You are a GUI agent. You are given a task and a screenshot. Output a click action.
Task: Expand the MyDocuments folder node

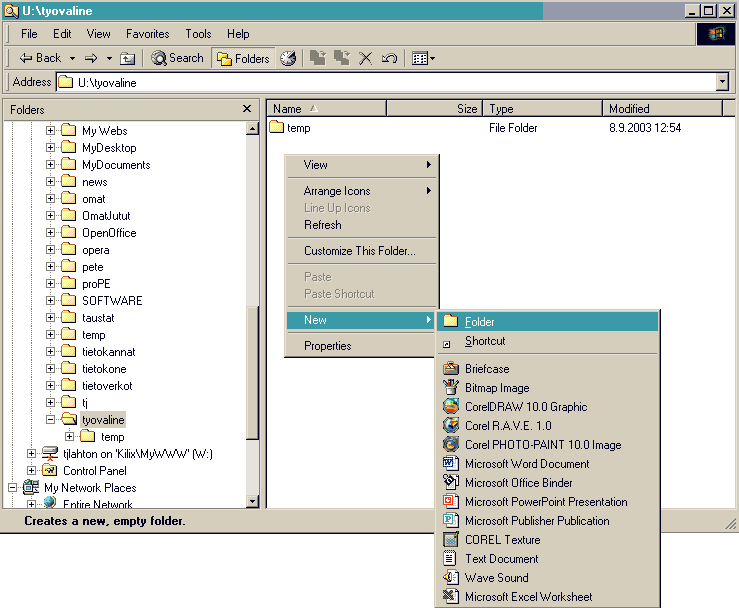click(x=50, y=164)
